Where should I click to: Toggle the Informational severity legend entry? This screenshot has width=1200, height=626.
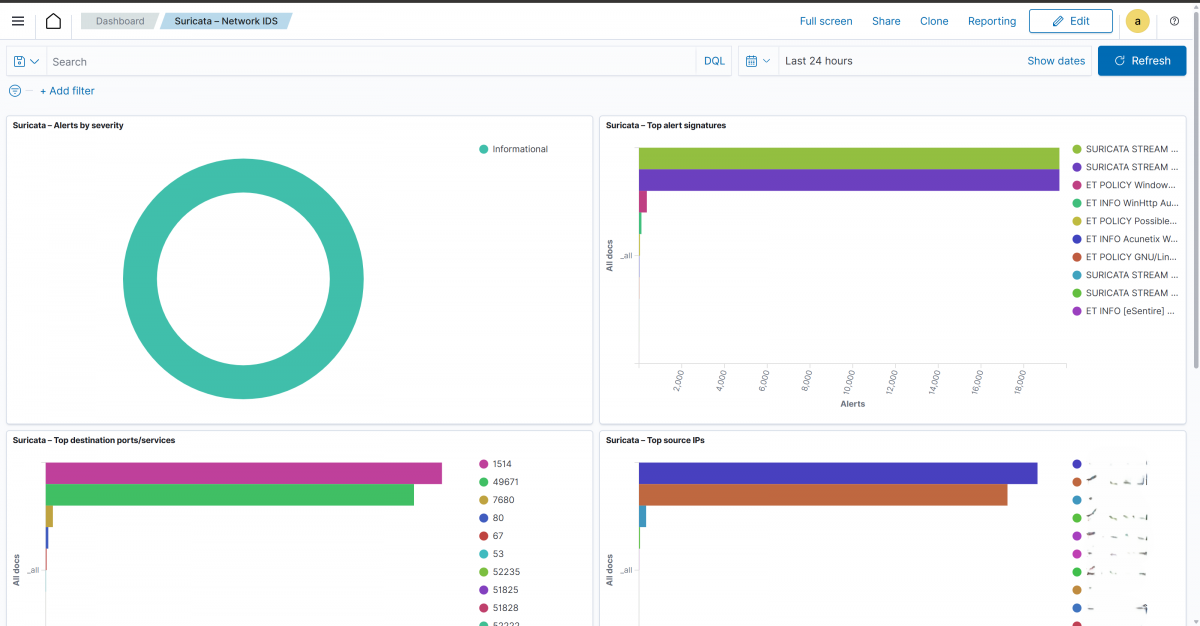pos(514,148)
